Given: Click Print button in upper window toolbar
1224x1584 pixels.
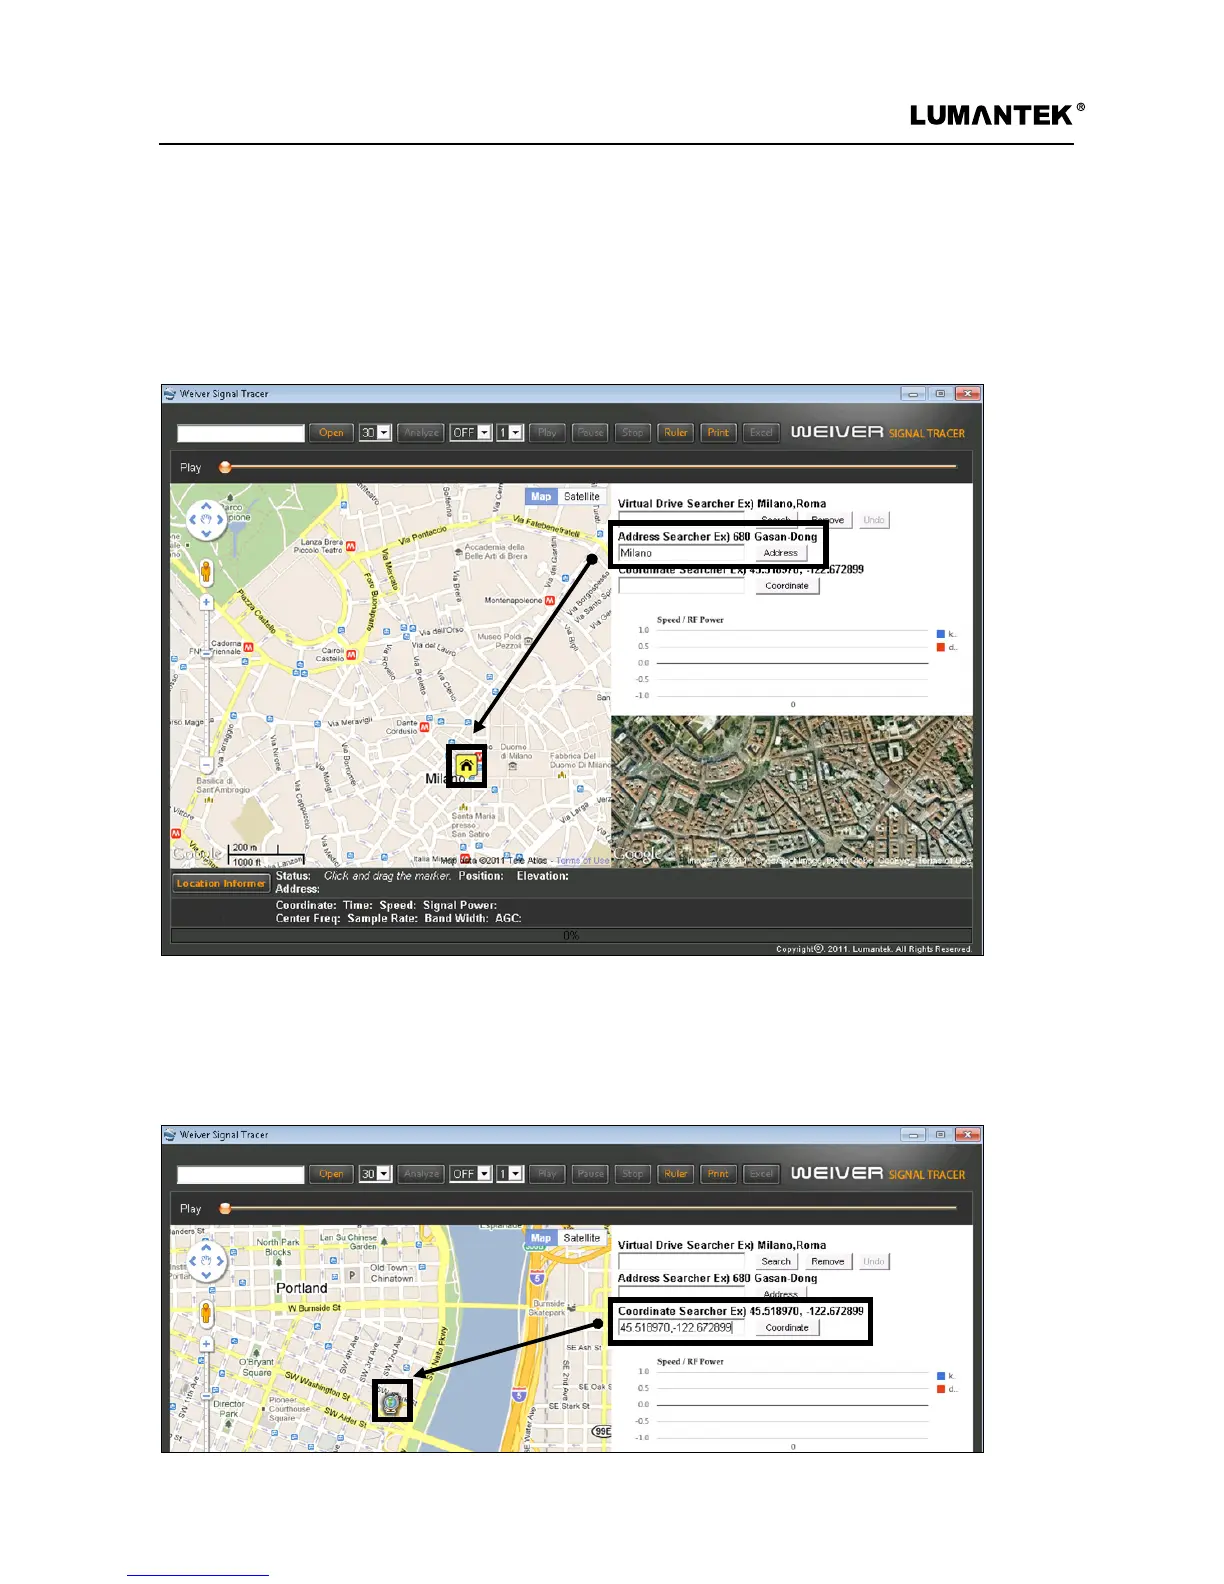Looking at the screenshot, I should click(718, 433).
